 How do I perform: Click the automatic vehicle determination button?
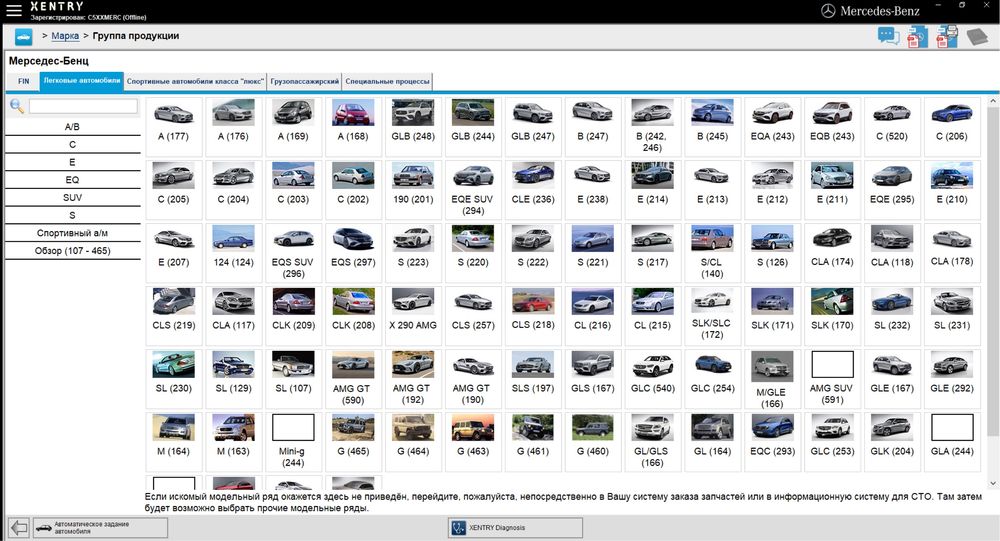pos(101,528)
